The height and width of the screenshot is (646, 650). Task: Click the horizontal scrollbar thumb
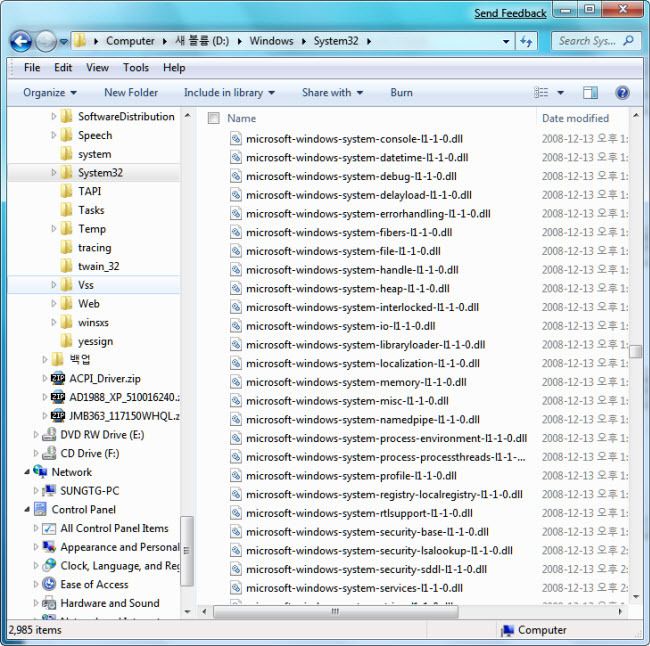(x=336, y=611)
